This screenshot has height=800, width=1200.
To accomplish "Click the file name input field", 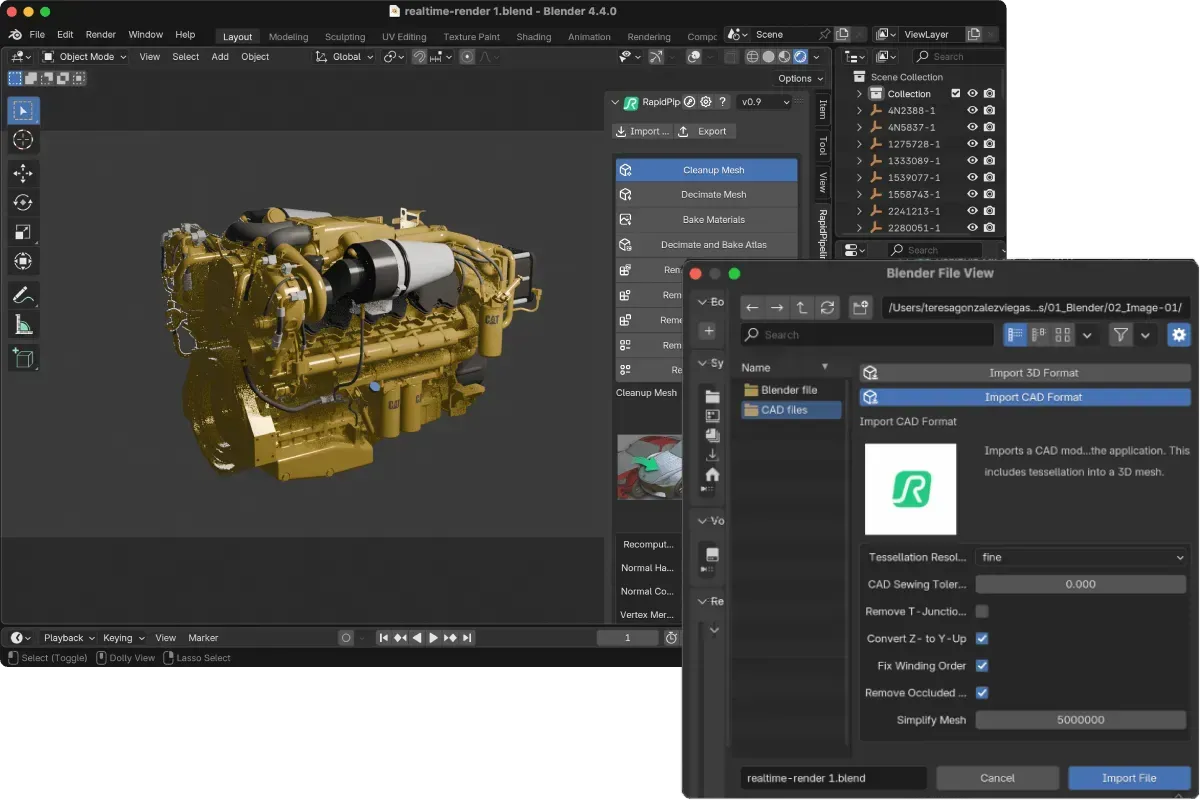I will [x=833, y=778].
